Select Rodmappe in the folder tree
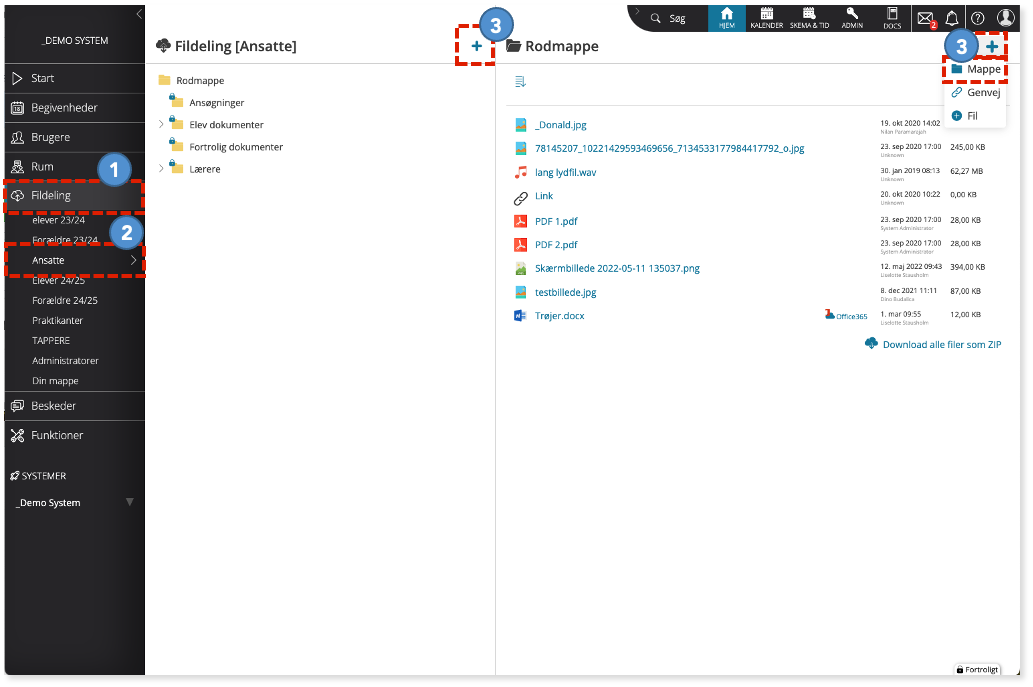This screenshot has width=1033, height=687. 200,80
